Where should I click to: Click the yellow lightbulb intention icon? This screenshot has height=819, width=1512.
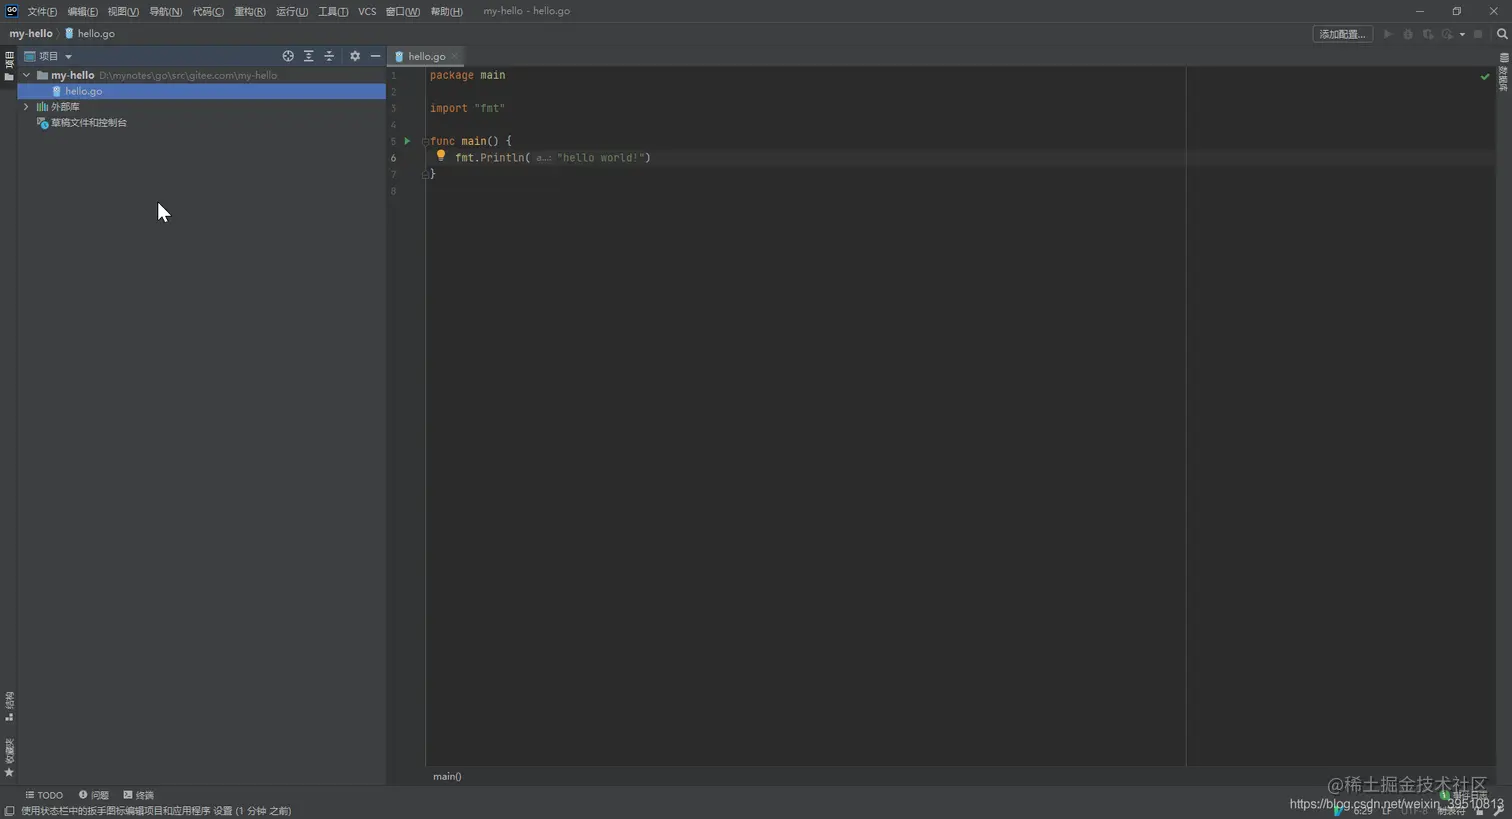coord(440,156)
